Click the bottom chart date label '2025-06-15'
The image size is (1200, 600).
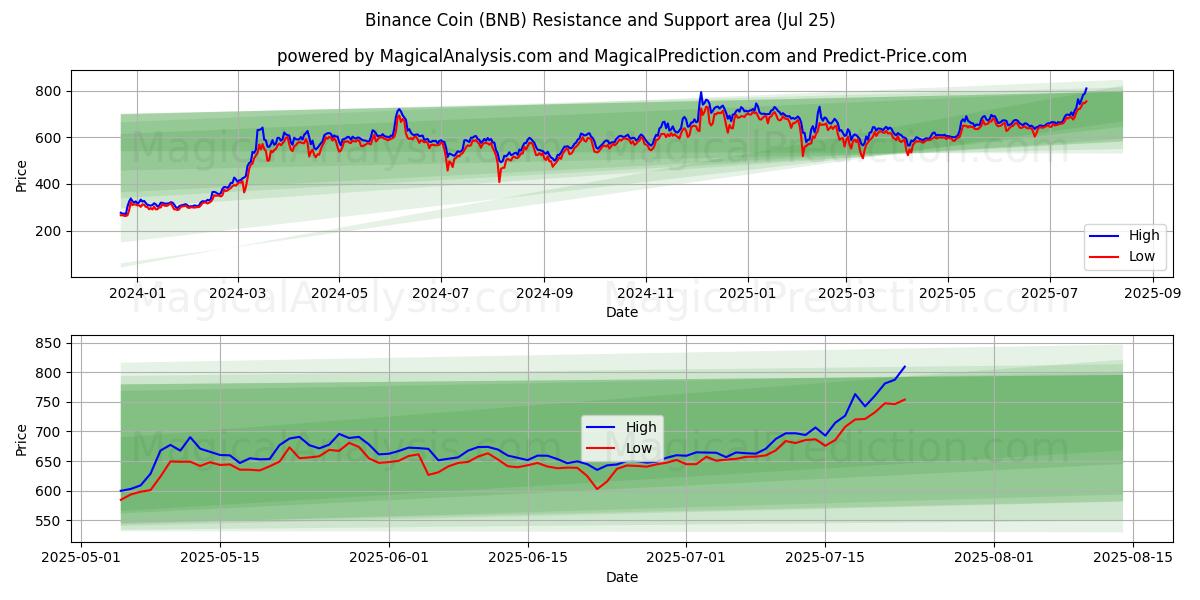(x=526, y=559)
